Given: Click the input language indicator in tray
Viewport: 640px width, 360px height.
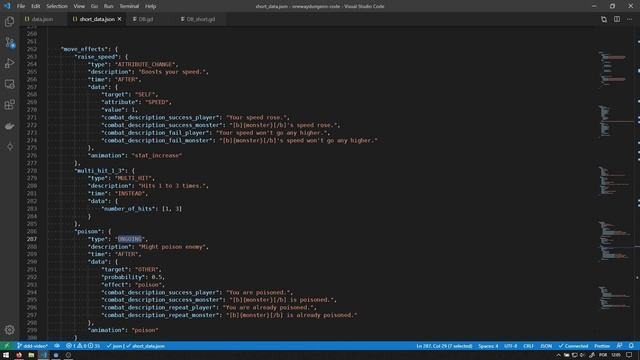Looking at the screenshot, I should tap(603, 355).
